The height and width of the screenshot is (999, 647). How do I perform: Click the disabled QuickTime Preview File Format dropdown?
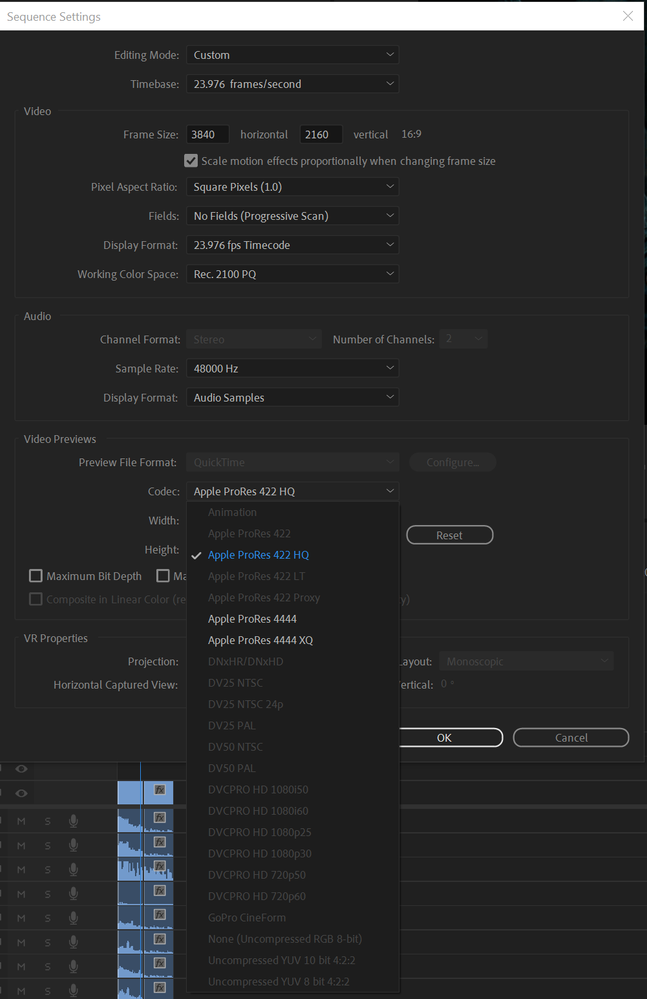(293, 462)
